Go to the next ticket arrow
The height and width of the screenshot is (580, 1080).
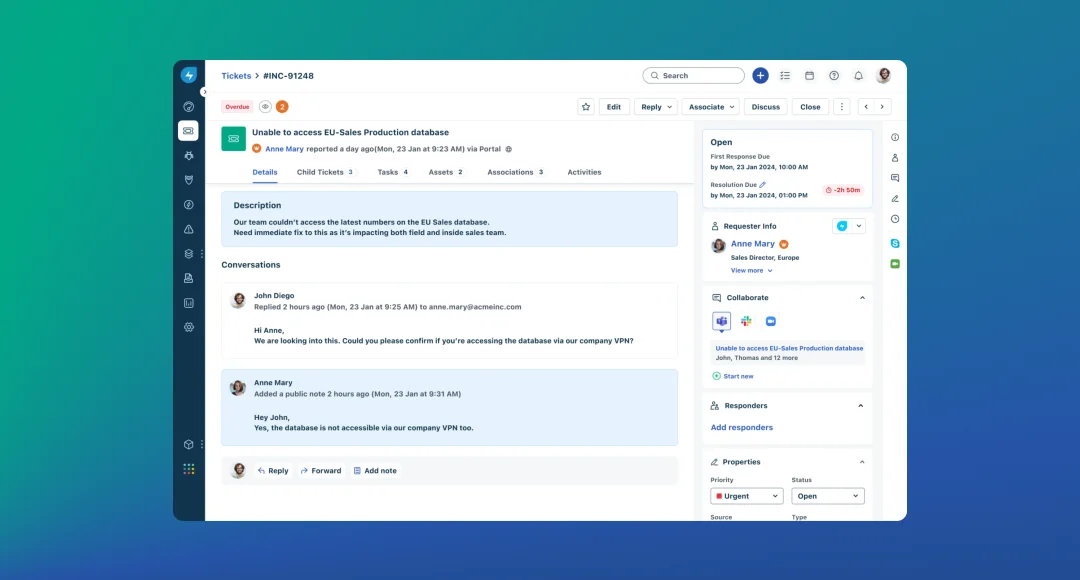point(882,107)
